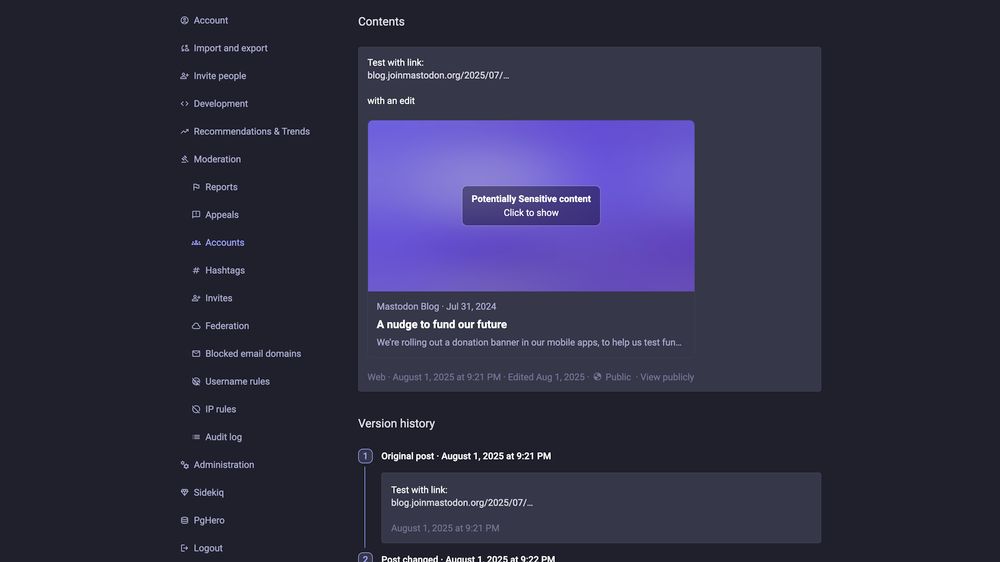Click the Import and export icon
Screen dimensions: 1000x562
click(184, 48)
